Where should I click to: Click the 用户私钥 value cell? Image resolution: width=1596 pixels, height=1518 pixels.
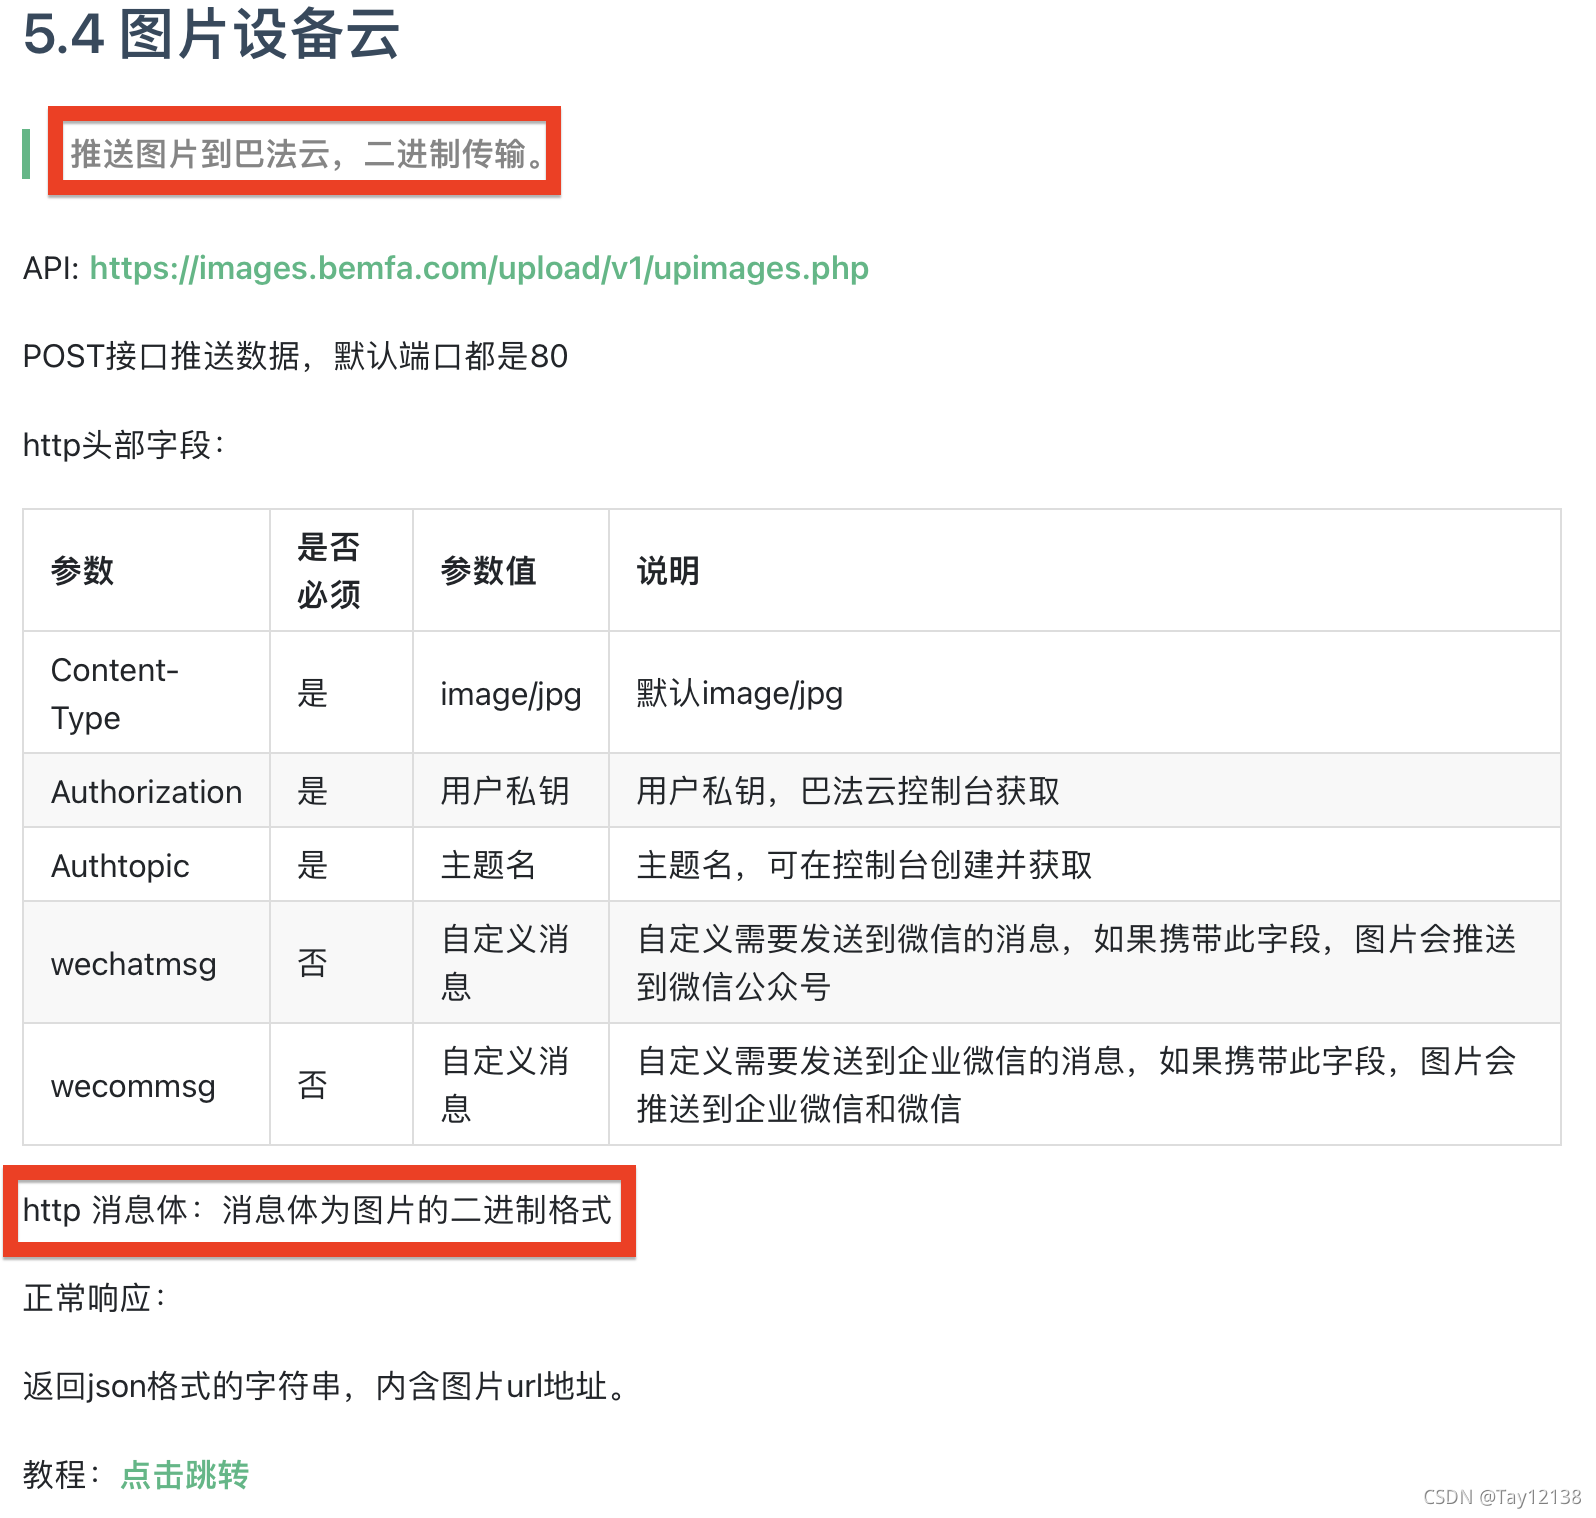pyautogui.click(x=511, y=791)
